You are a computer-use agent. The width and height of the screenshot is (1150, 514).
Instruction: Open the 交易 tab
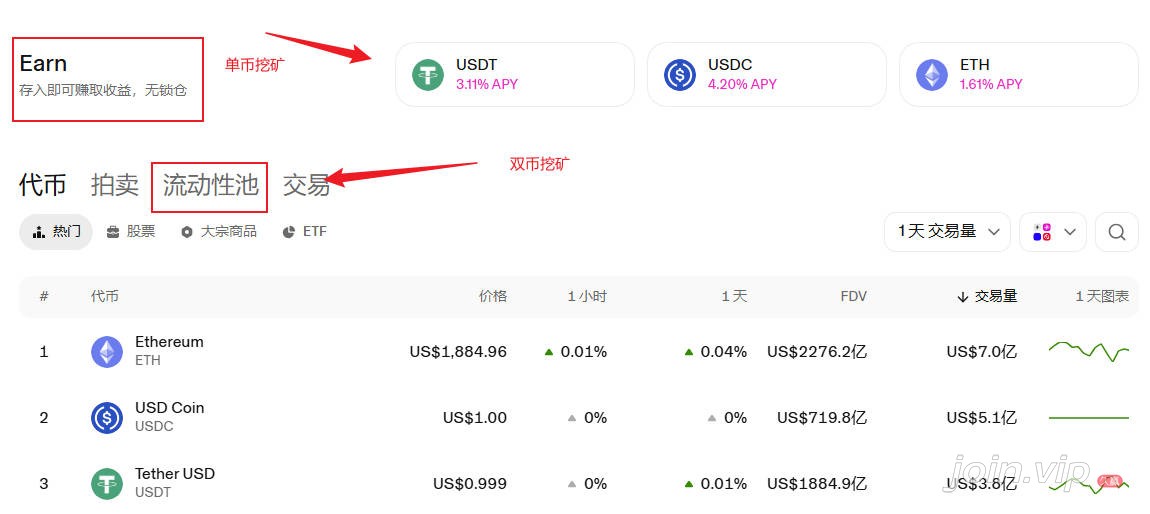pos(307,186)
